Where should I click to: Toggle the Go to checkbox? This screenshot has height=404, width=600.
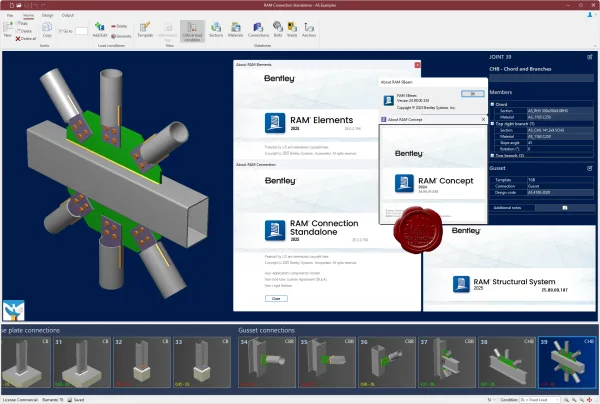(60, 31)
